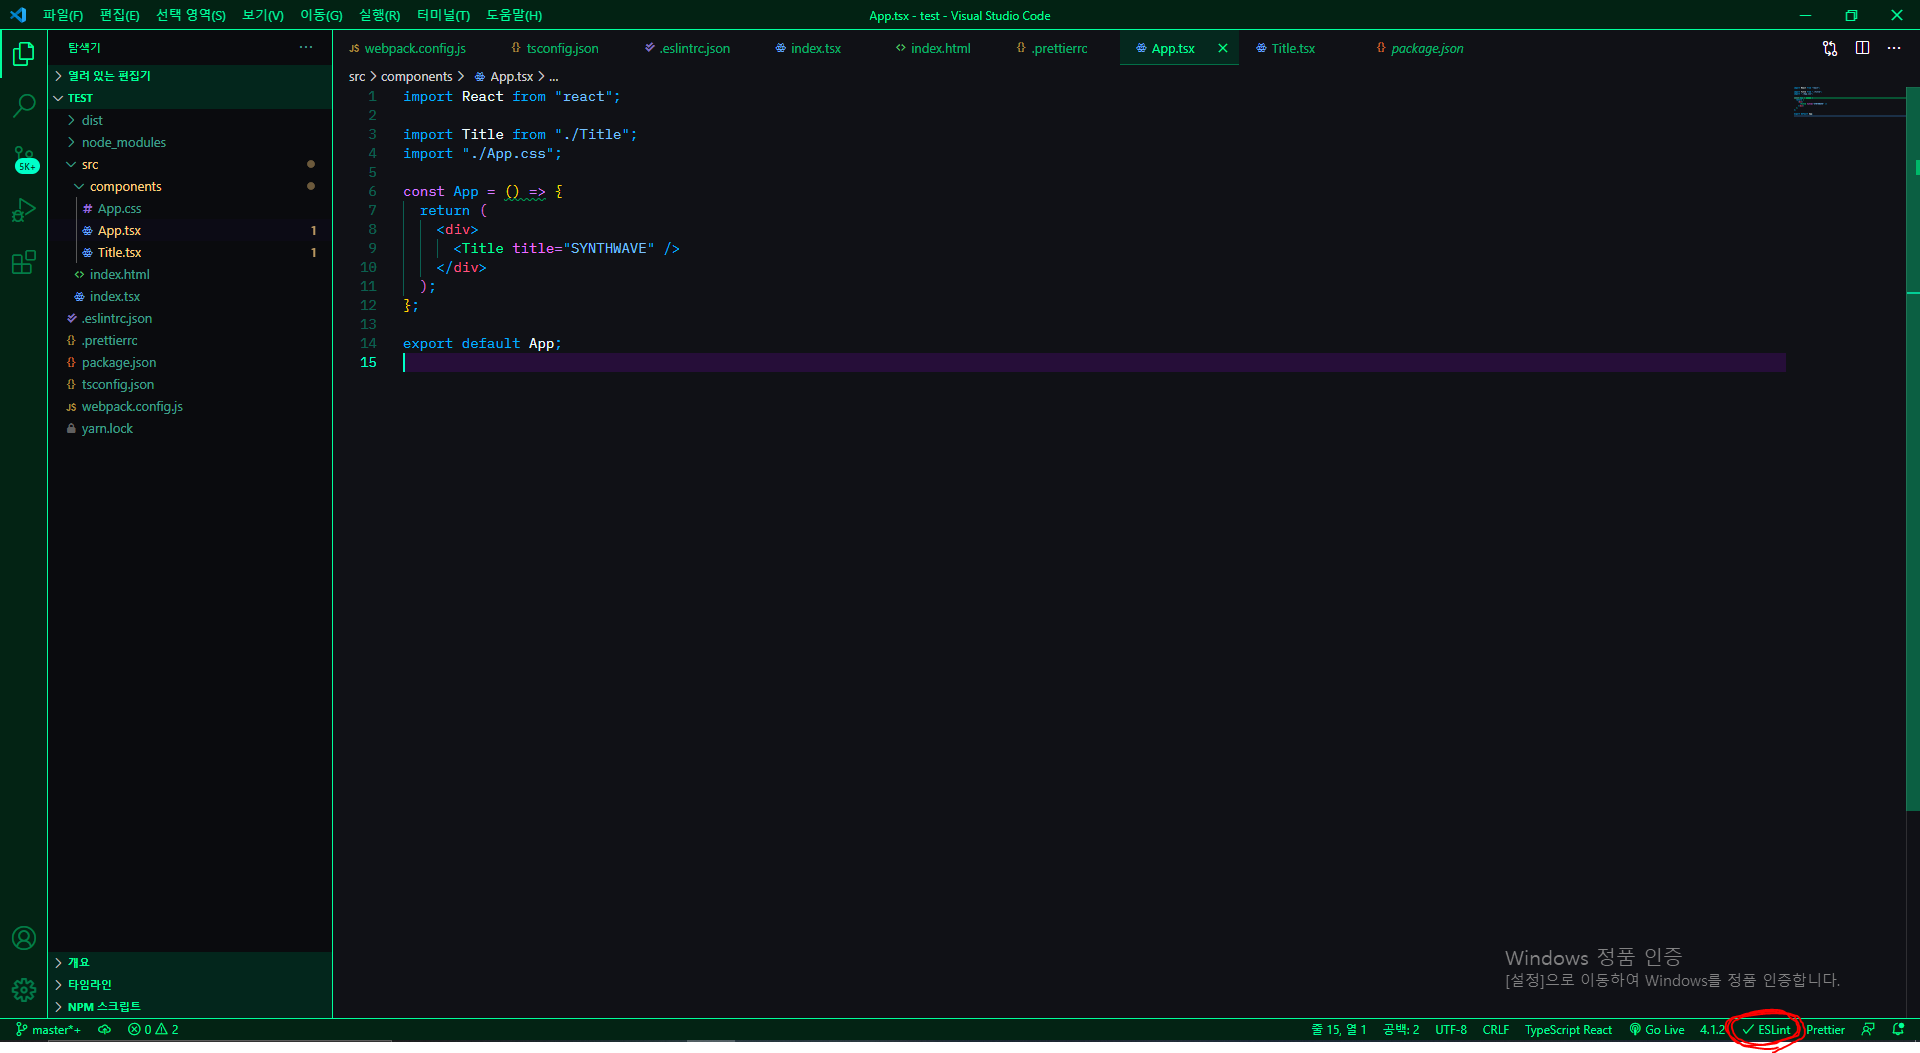Click the master branch indicator

49,1029
